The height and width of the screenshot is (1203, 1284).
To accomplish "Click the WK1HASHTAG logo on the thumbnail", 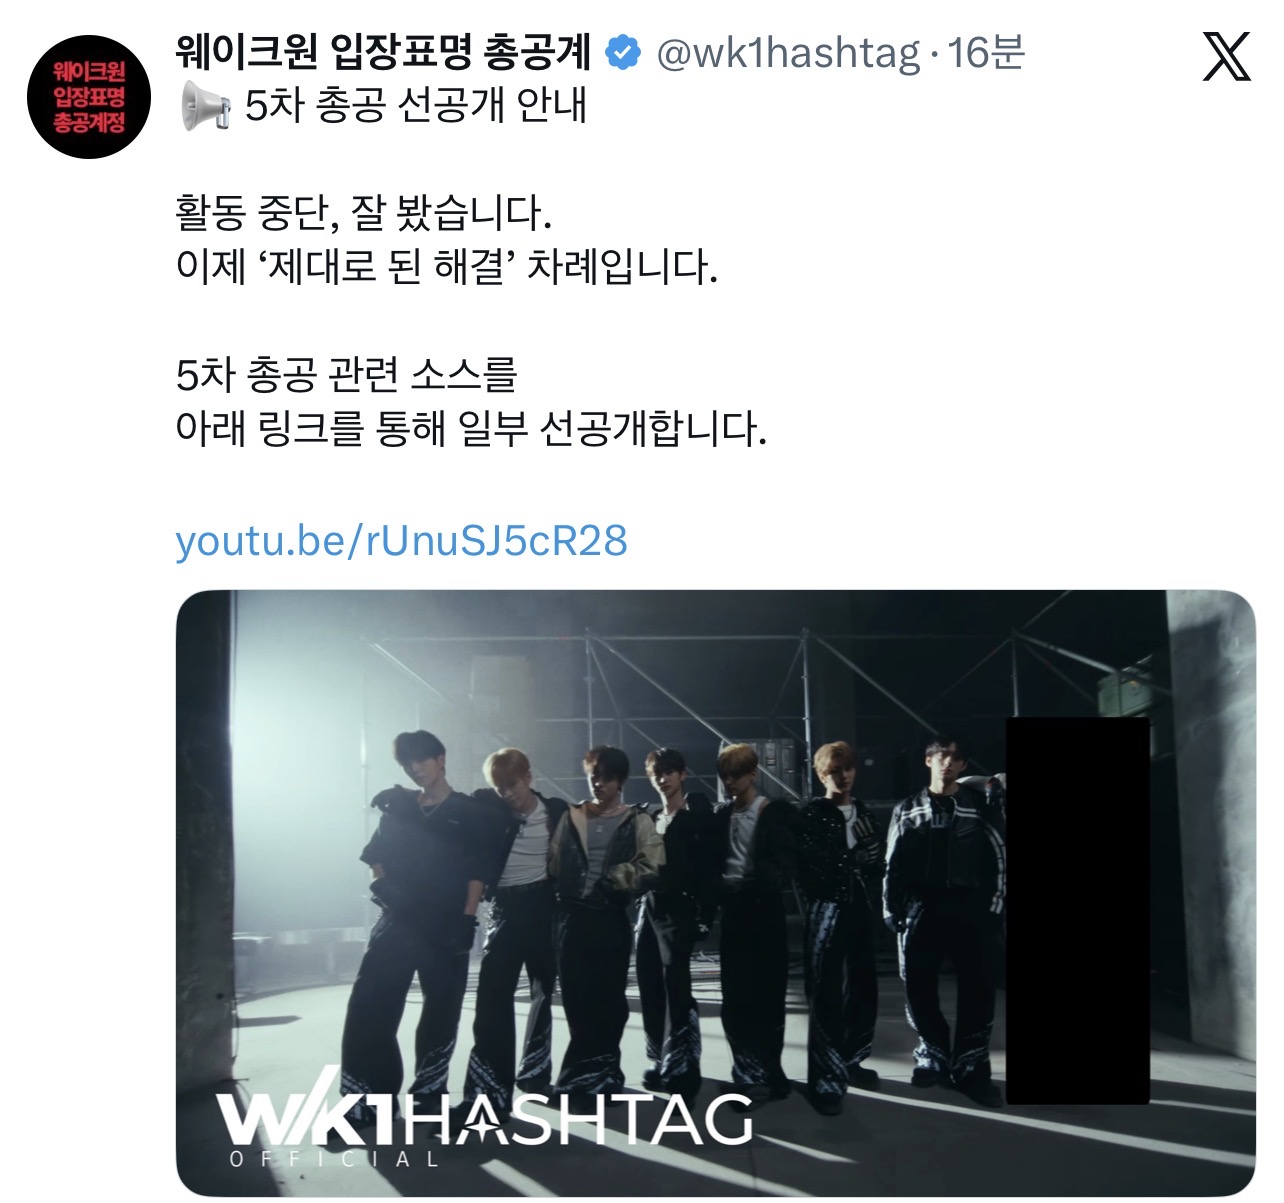I will pyautogui.click(x=485, y=1116).
